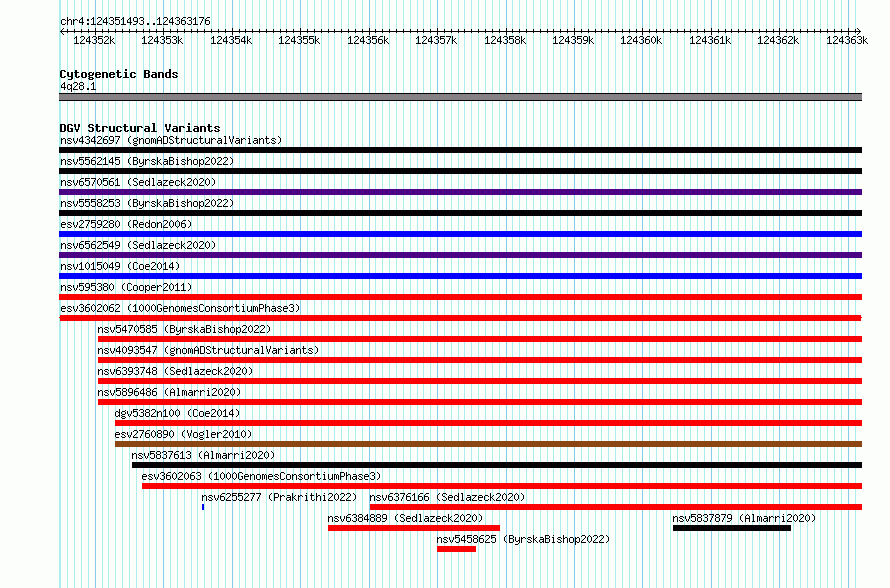Viewport: 890px width, 588px height.
Task: Click esv2760890 Vogler2010 label
Action: (183, 434)
